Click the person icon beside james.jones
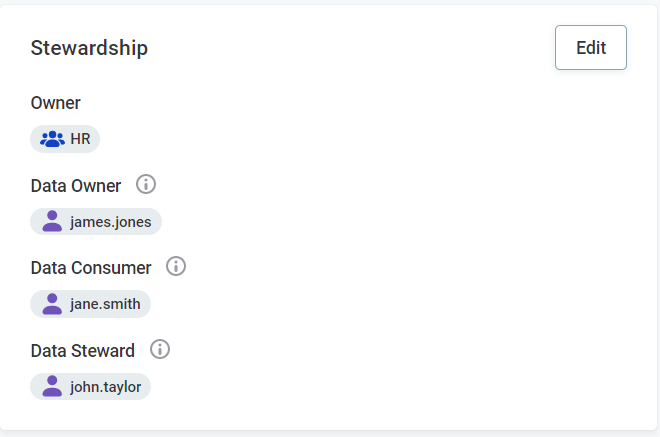660x437 pixels. [x=52, y=221]
